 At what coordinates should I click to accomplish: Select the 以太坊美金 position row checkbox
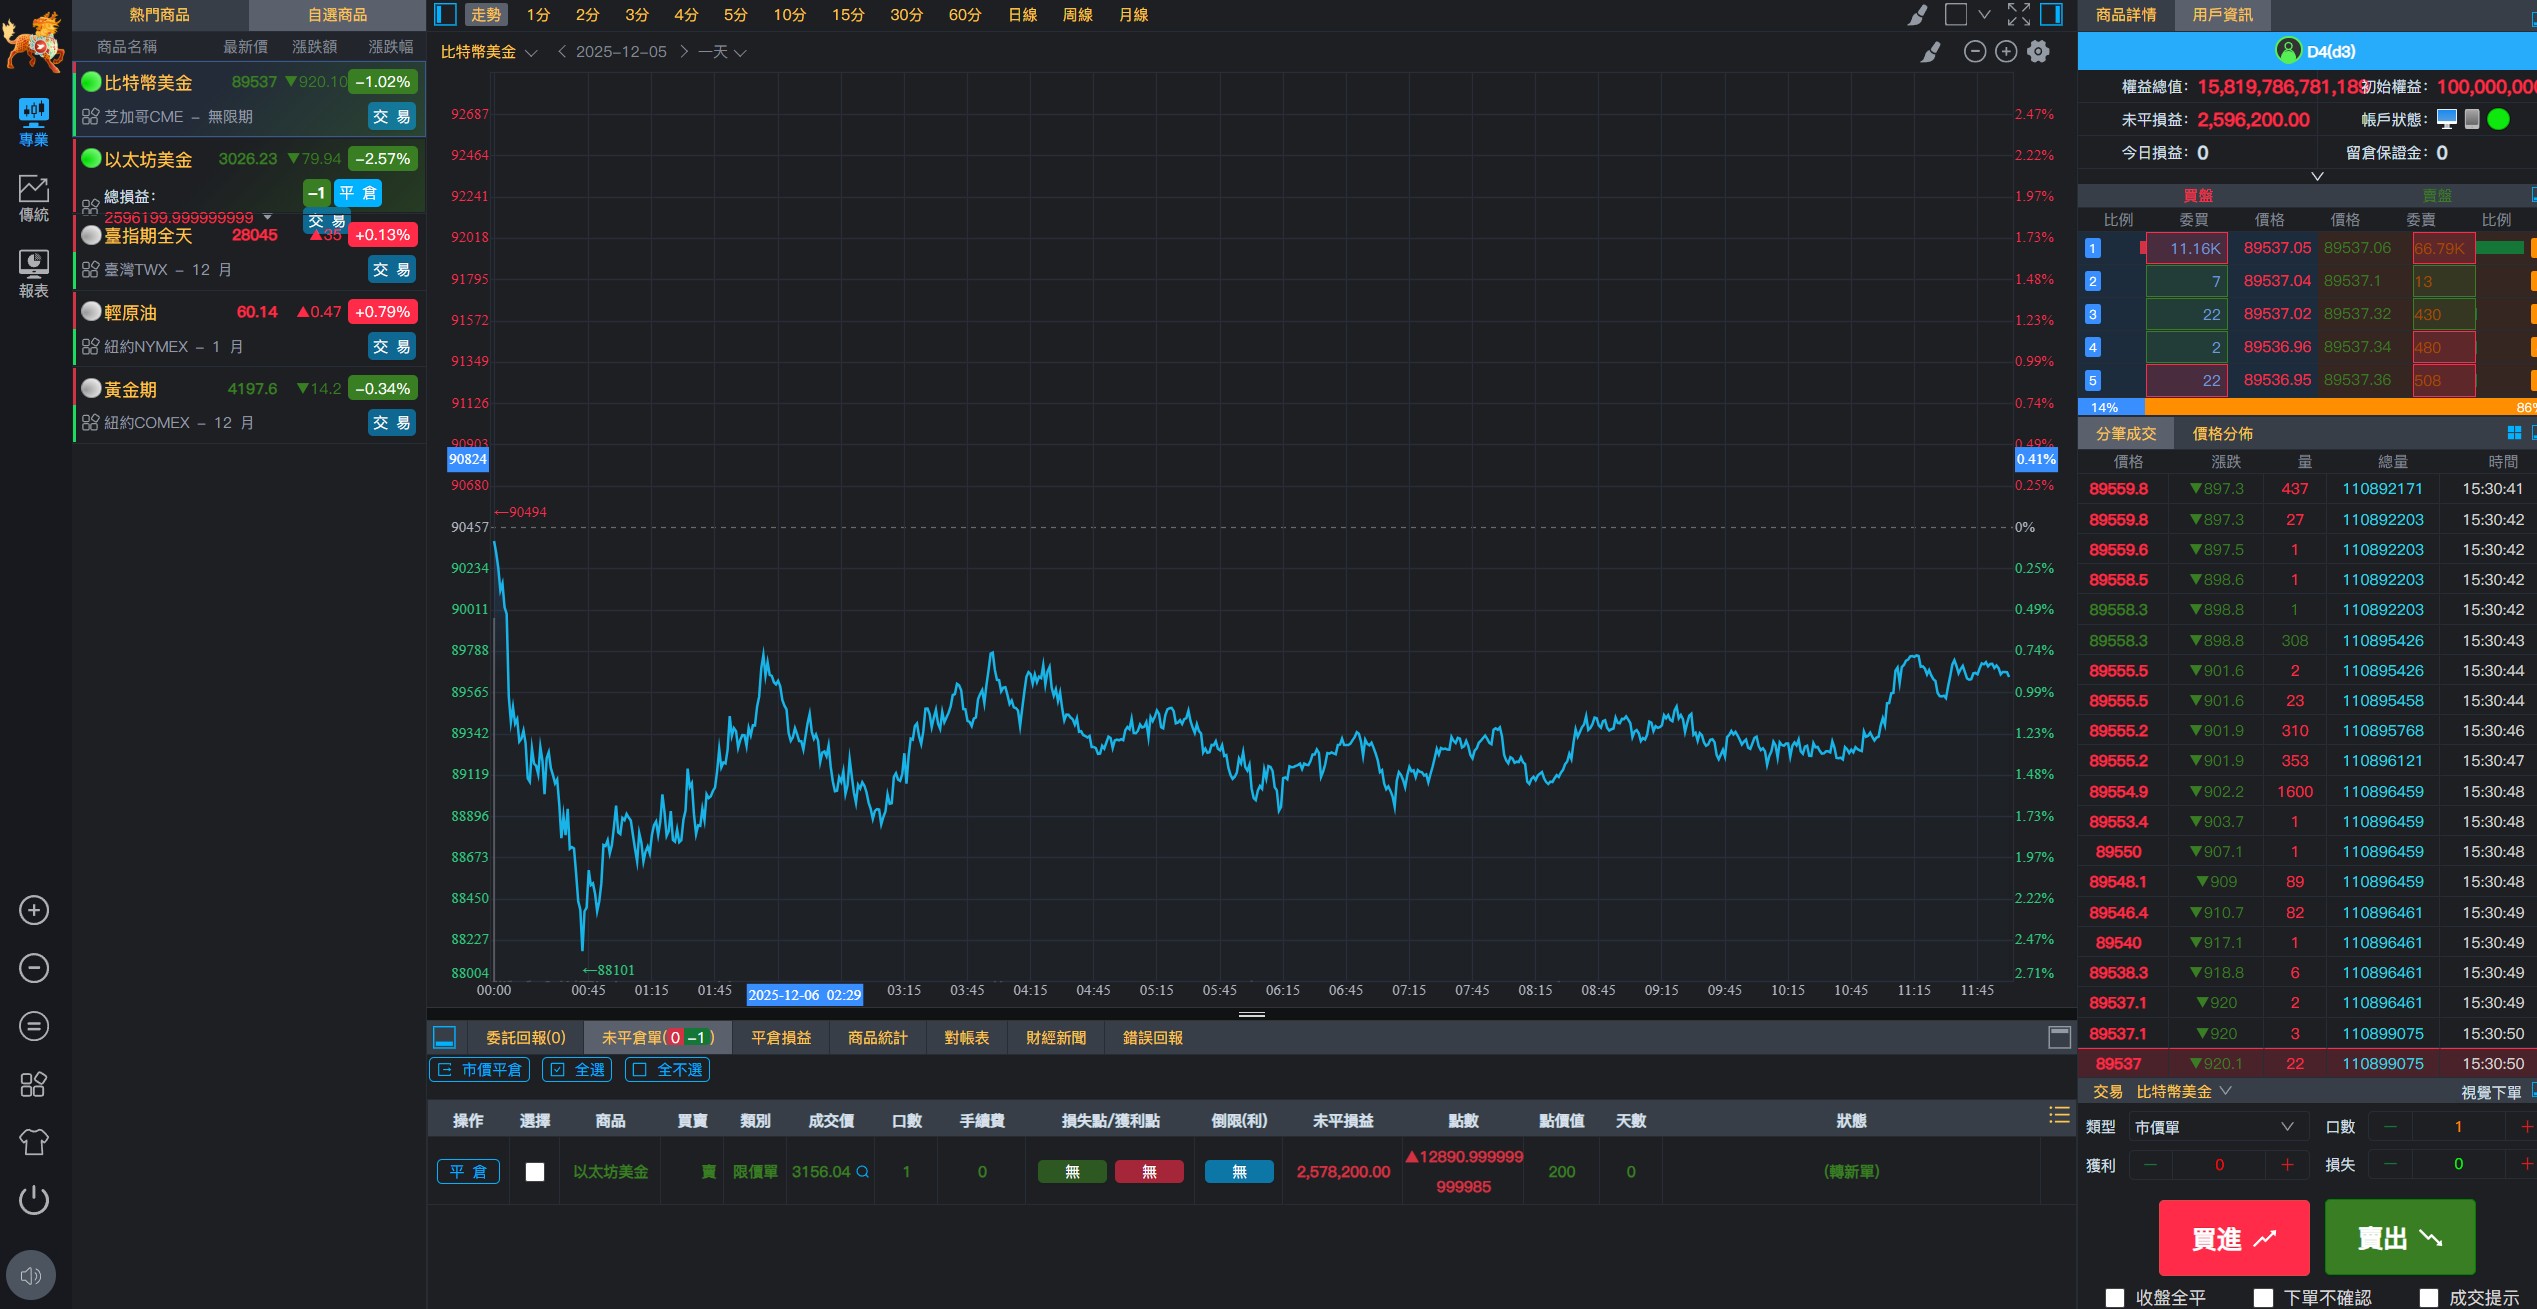coord(535,1172)
